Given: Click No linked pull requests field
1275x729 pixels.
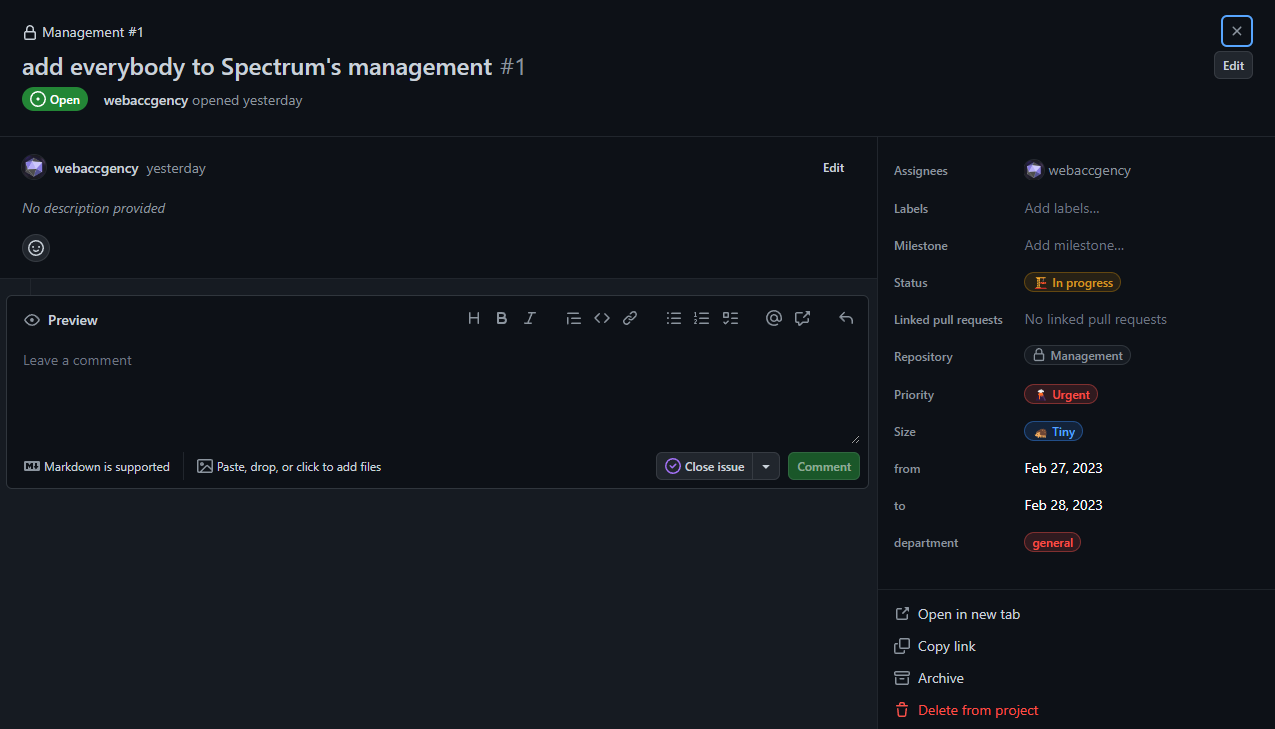Looking at the screenshot, I should [x=1096, y=319].
